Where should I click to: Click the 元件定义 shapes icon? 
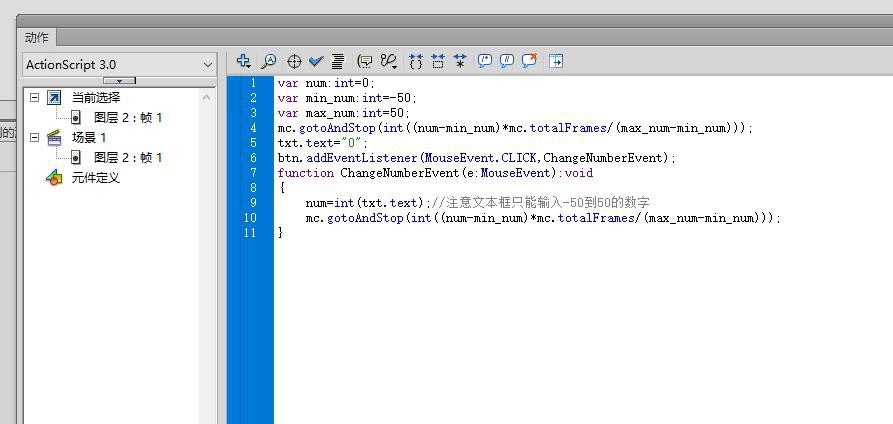(x=54, y=178)
